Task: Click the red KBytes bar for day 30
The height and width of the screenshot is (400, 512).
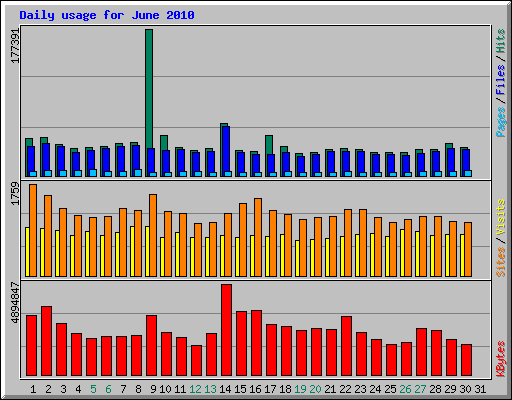Action: pyautogui.click(x=466, y=360)
